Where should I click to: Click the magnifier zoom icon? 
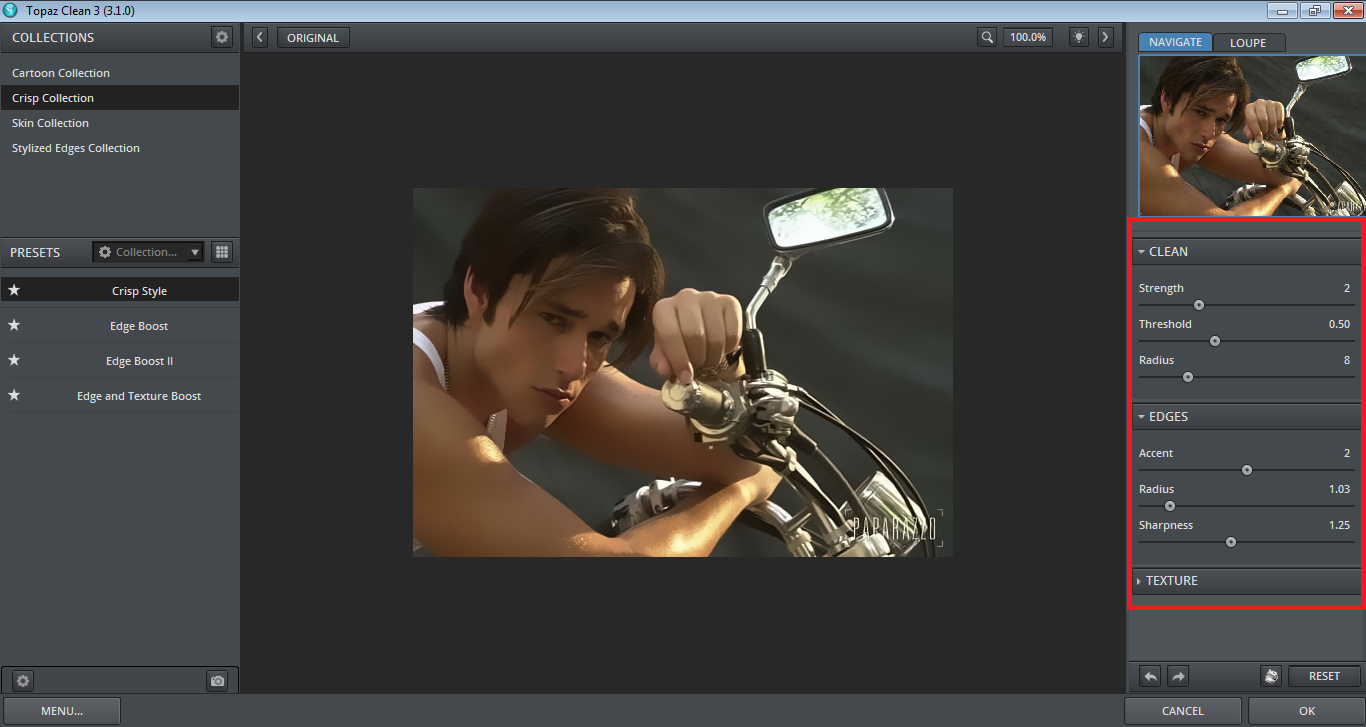987,37
